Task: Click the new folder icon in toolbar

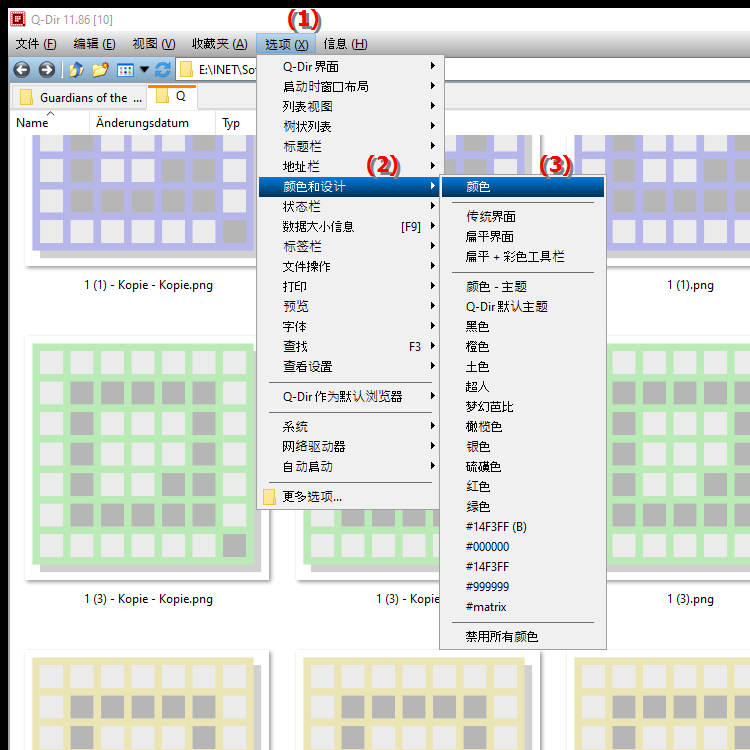Action: pos(100,70)
